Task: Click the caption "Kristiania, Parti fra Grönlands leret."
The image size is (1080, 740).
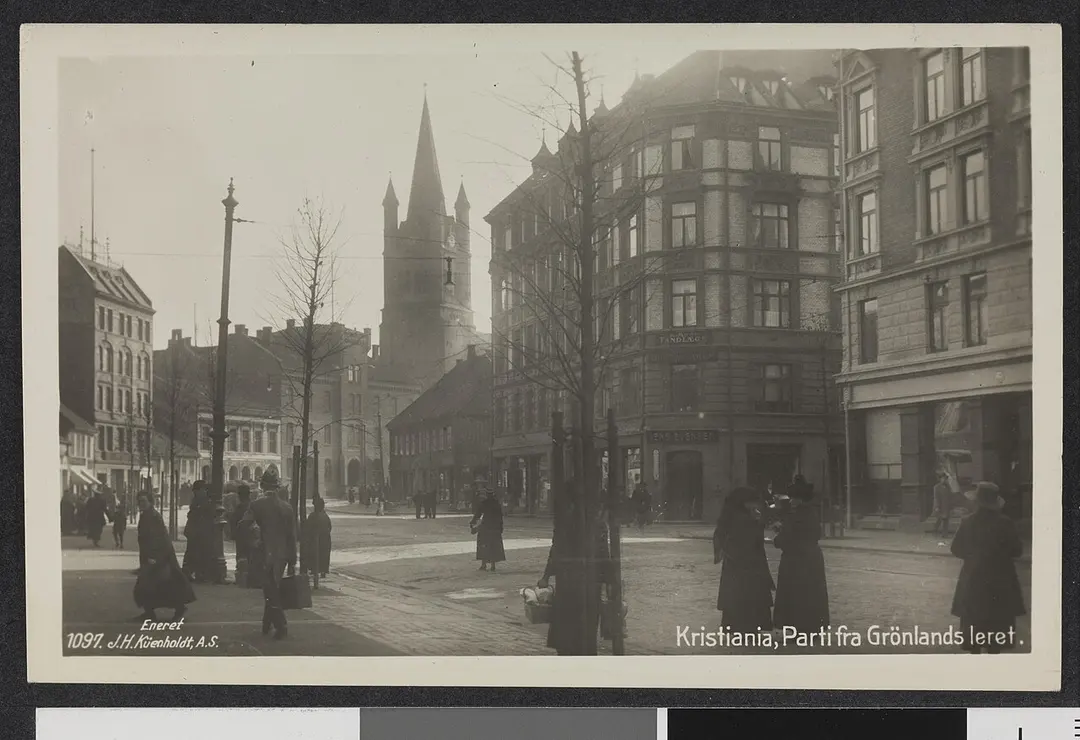Action: pos(849,637)
